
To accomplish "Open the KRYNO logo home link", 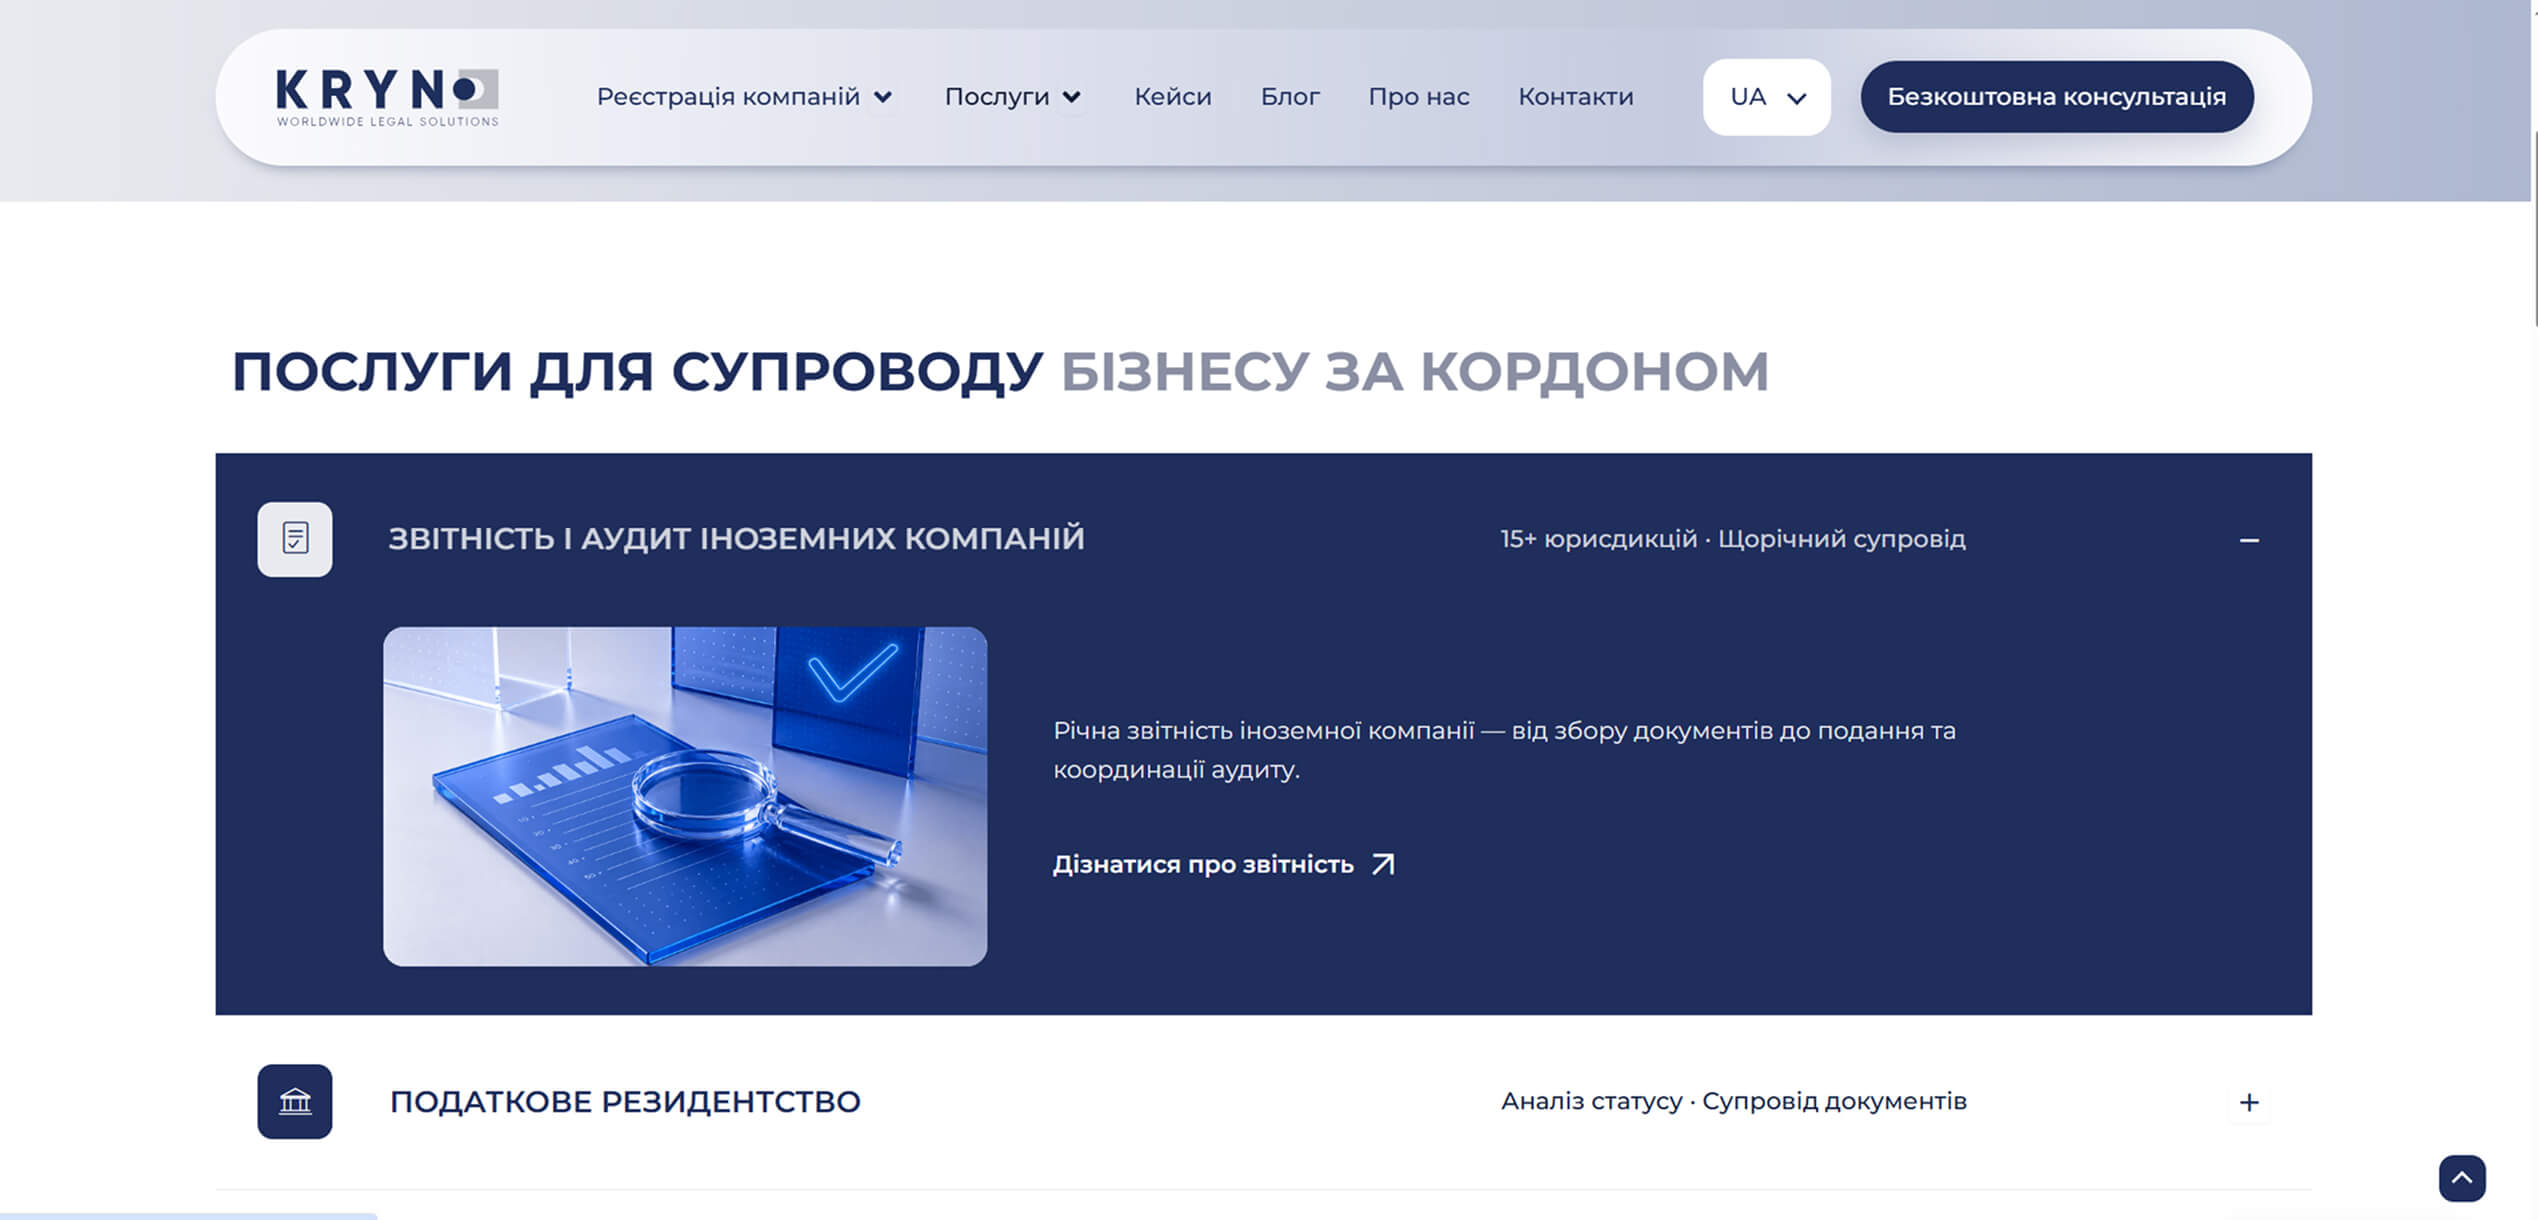I will click(387, 97).
